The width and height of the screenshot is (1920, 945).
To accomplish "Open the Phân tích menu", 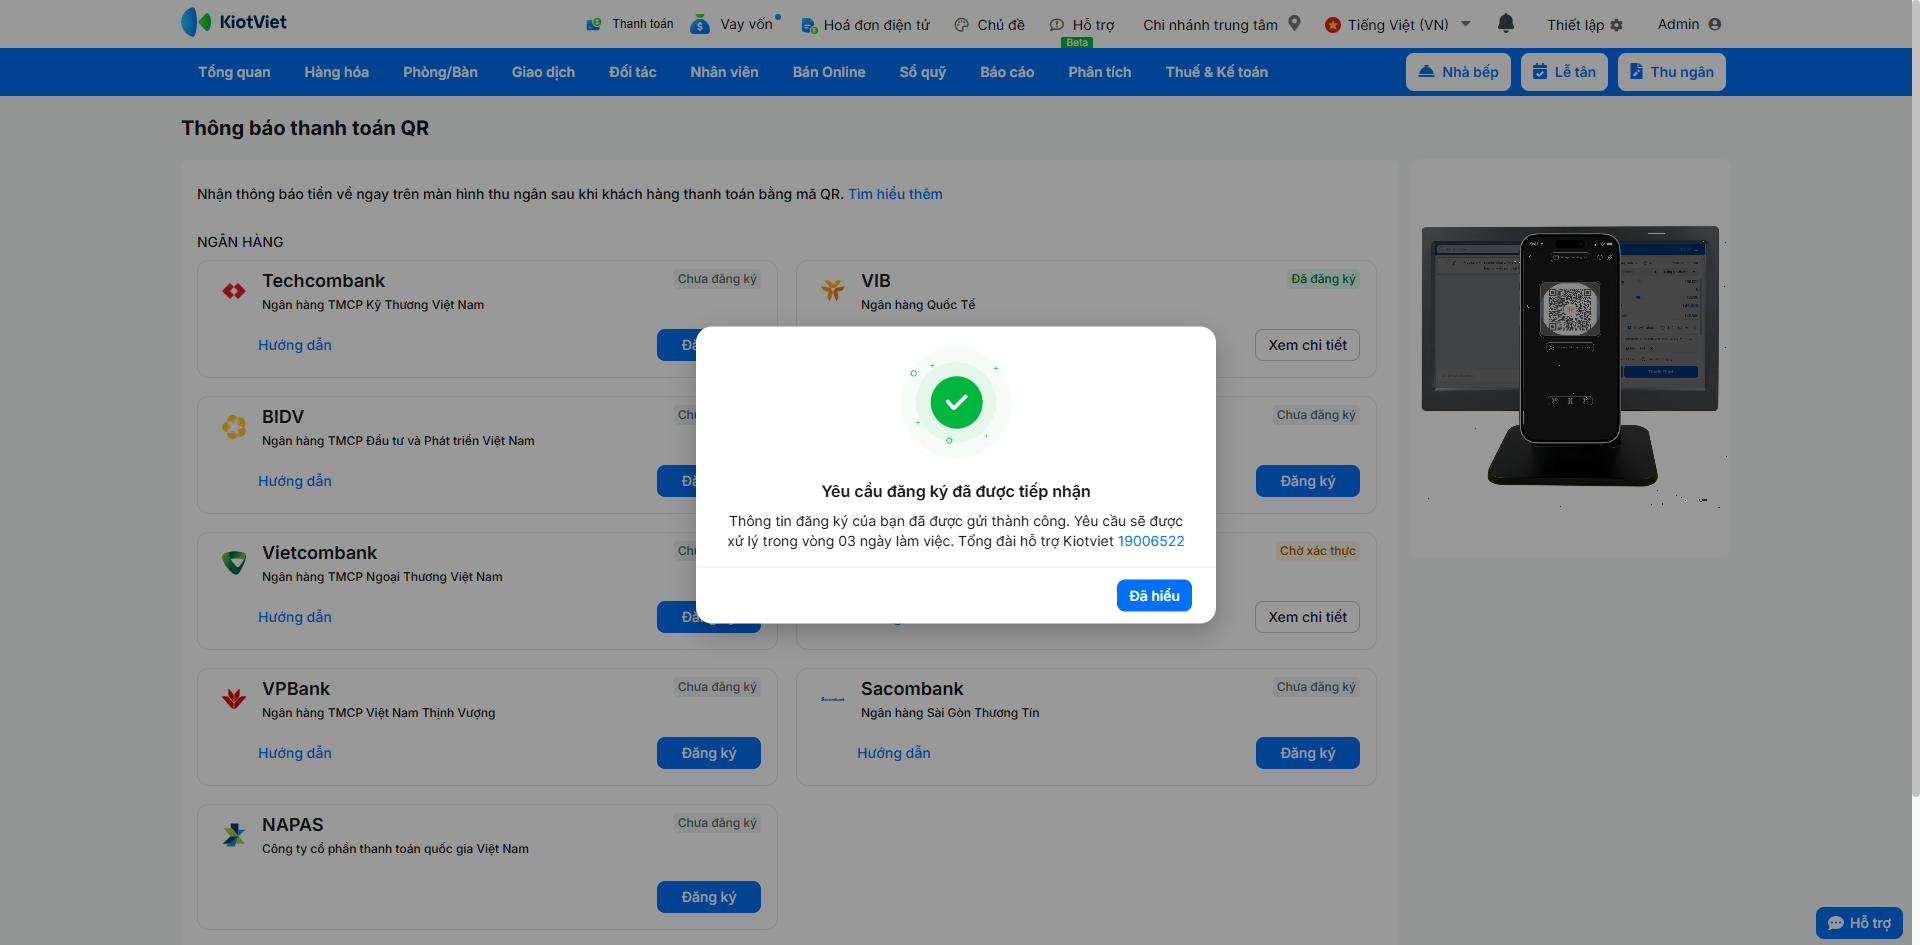I will [x=1100, y=72].
